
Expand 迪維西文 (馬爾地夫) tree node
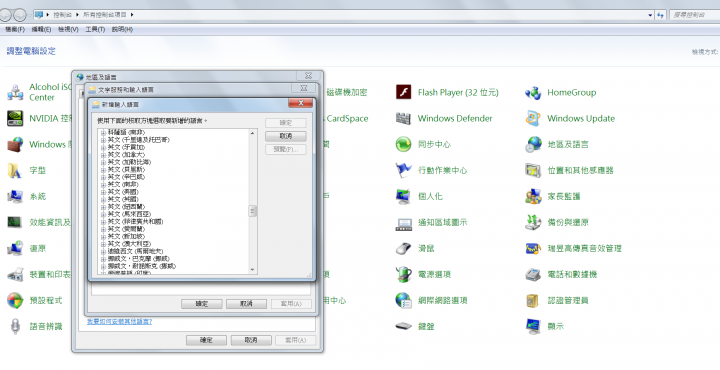point(103,252)
